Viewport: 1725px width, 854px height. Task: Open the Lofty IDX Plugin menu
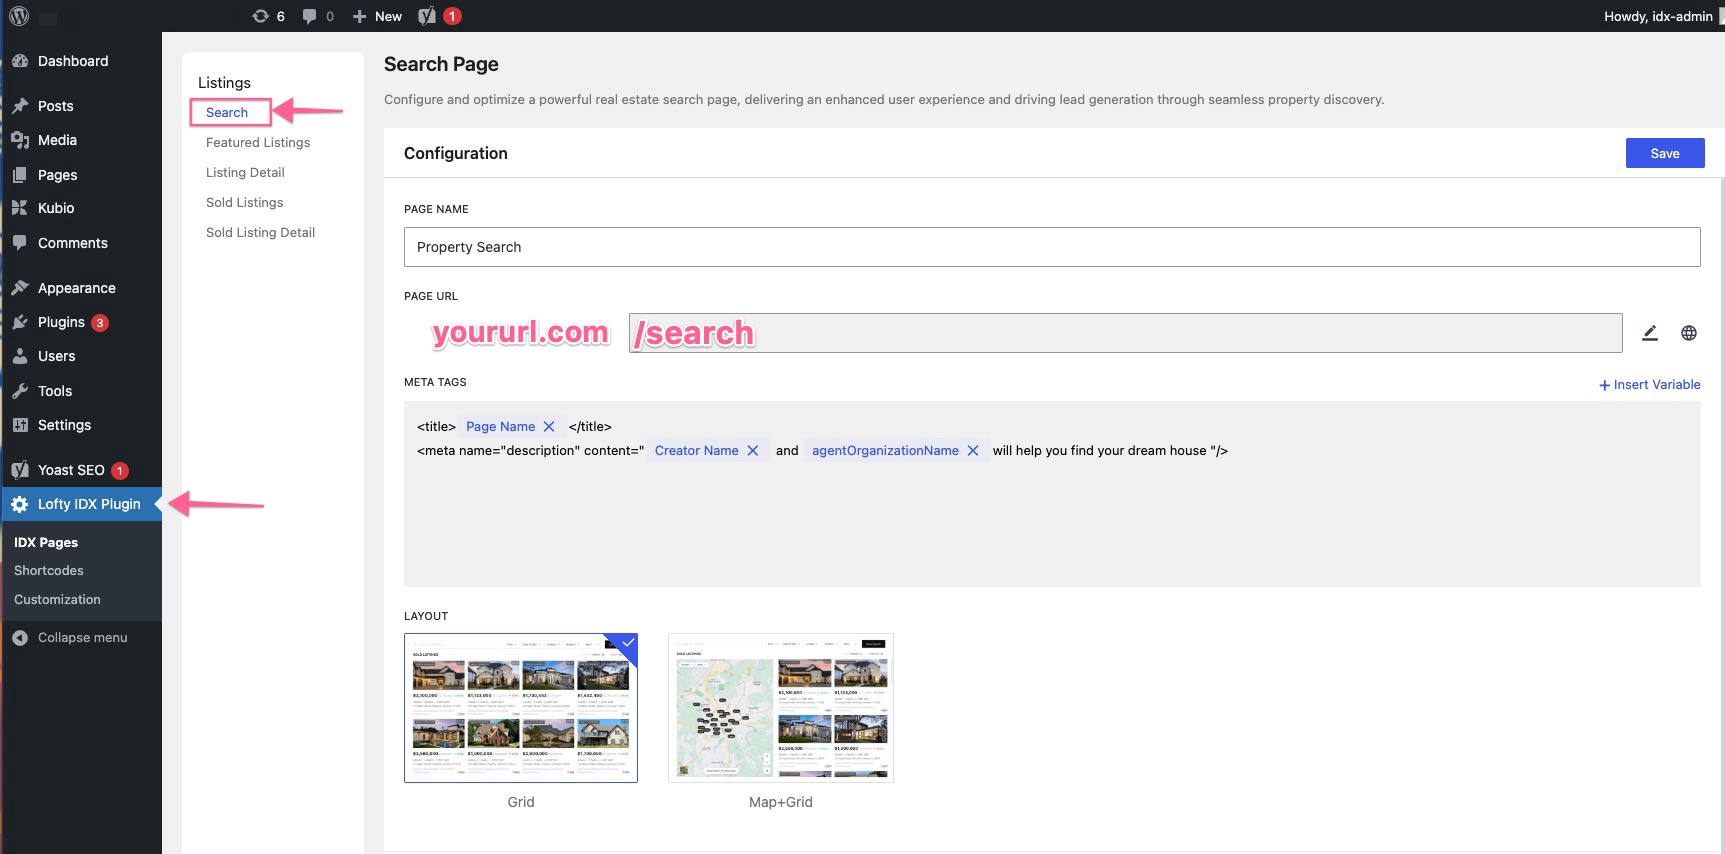click(x=81, y=504)
